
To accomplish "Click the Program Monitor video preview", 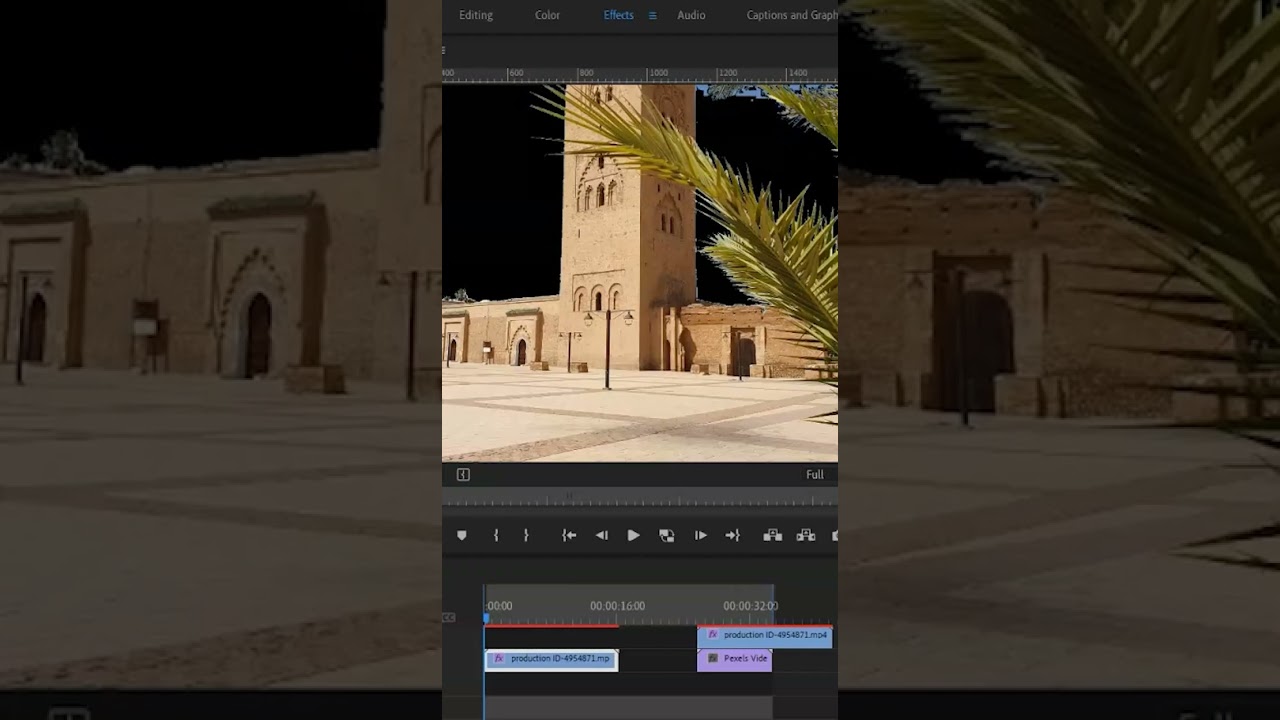I will [x=640, y=273].
